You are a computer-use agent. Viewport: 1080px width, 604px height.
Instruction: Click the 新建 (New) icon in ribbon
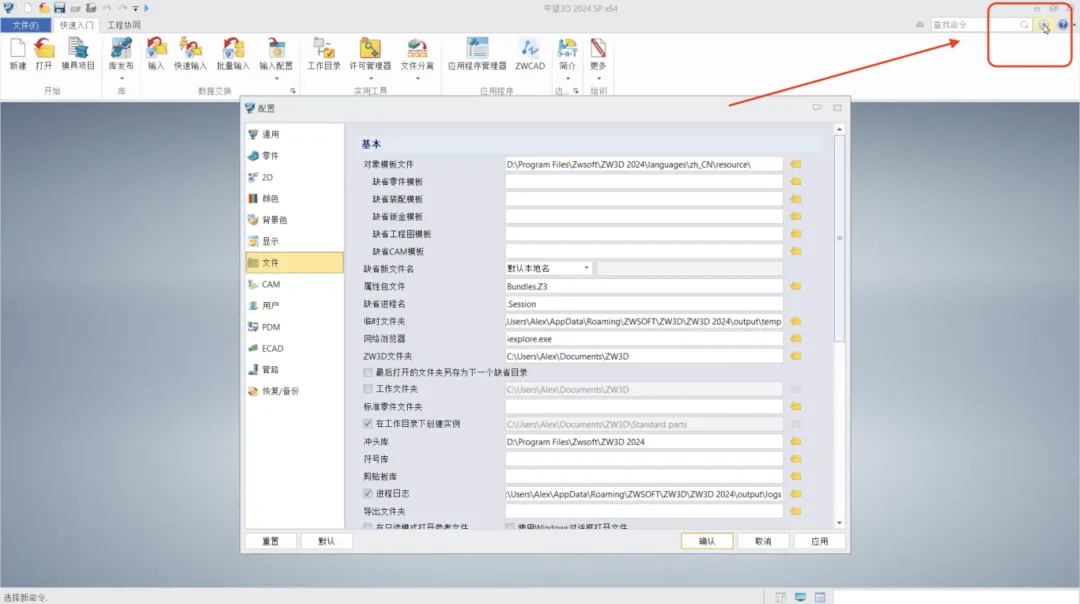18,53
